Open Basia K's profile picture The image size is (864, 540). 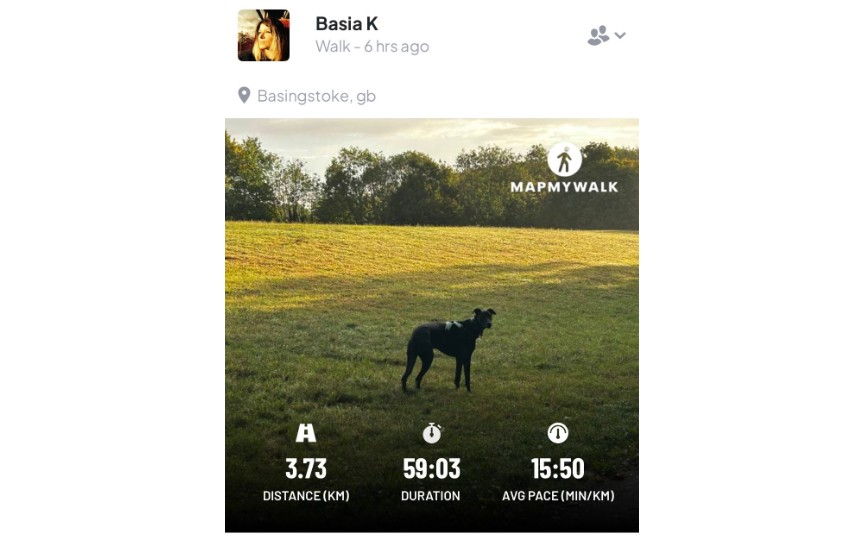(263, 35)
